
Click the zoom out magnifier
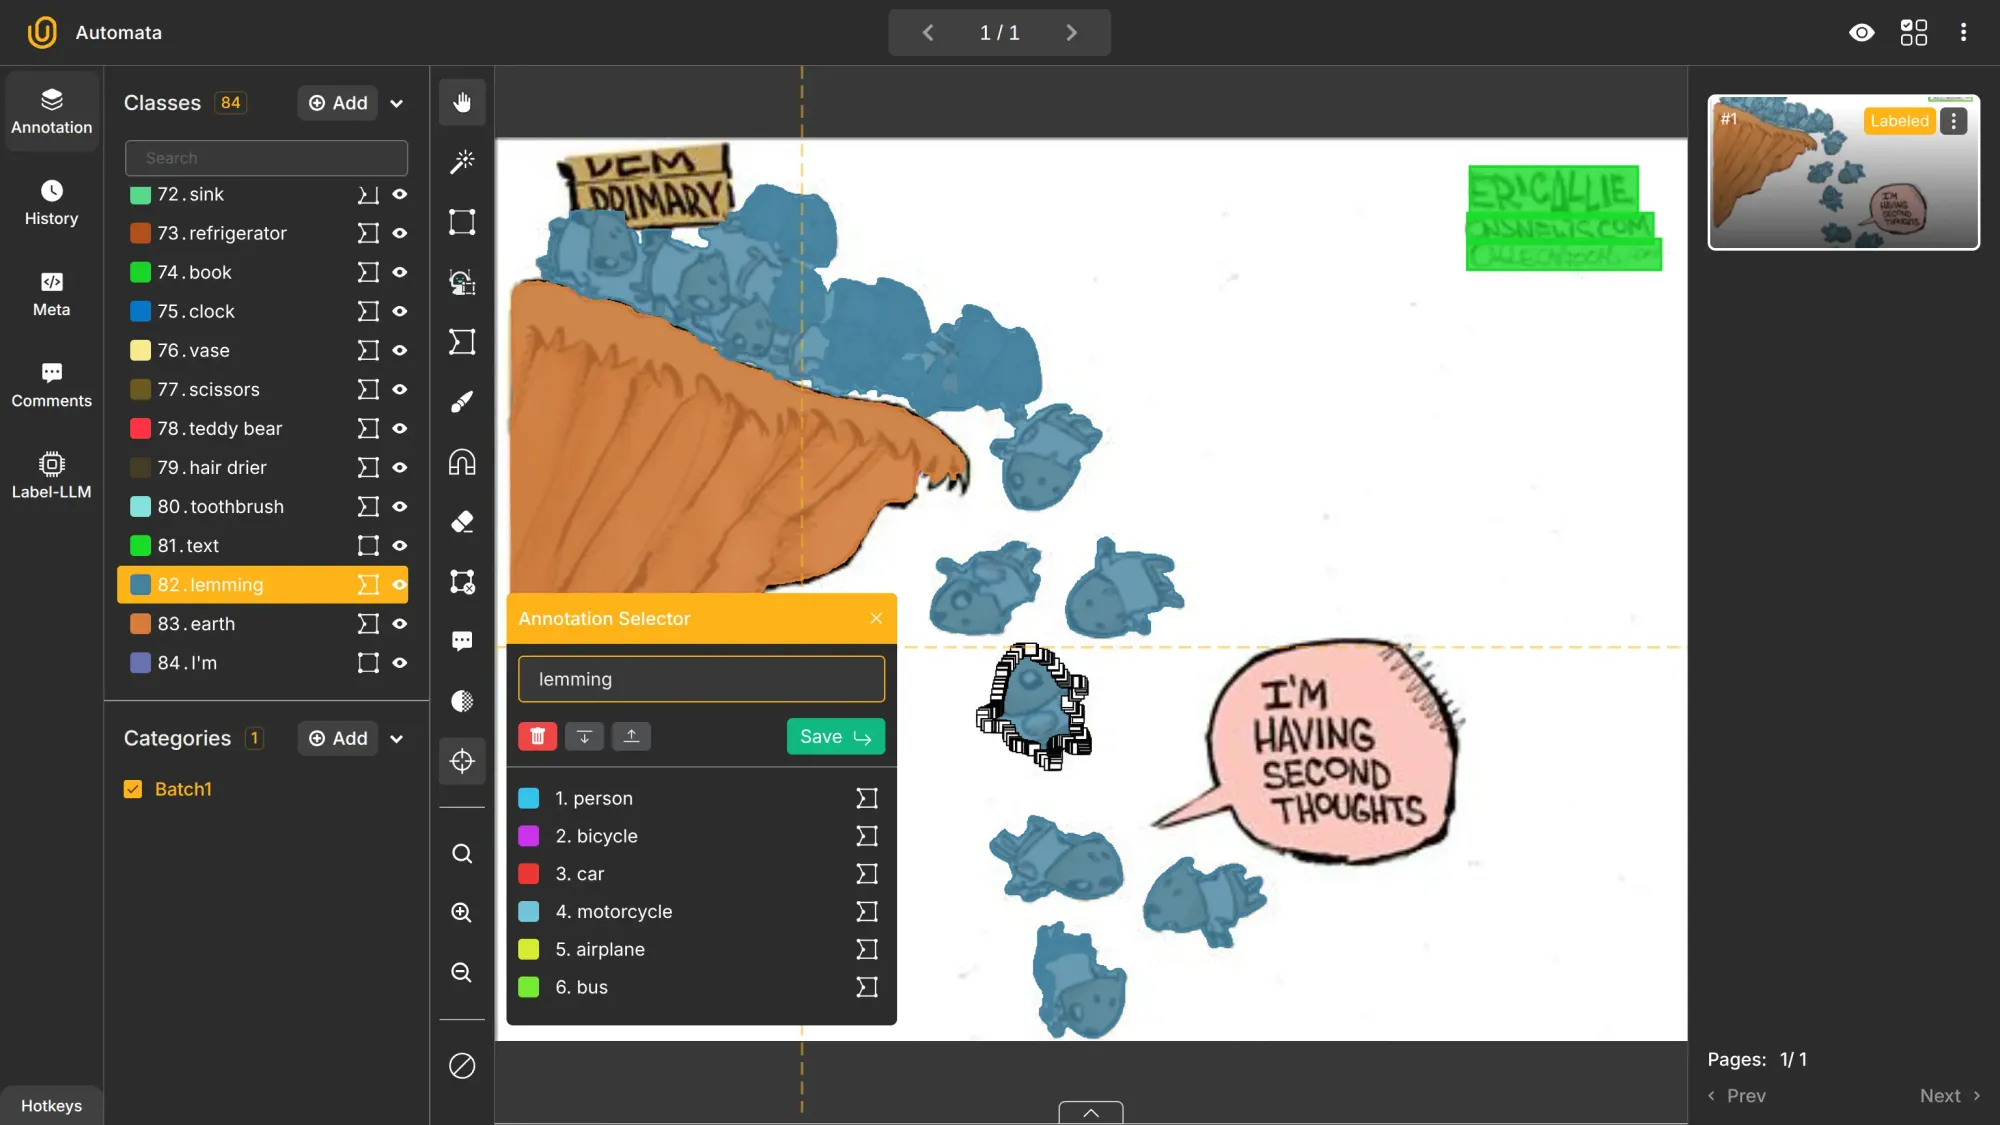click(x=461, y=972)
